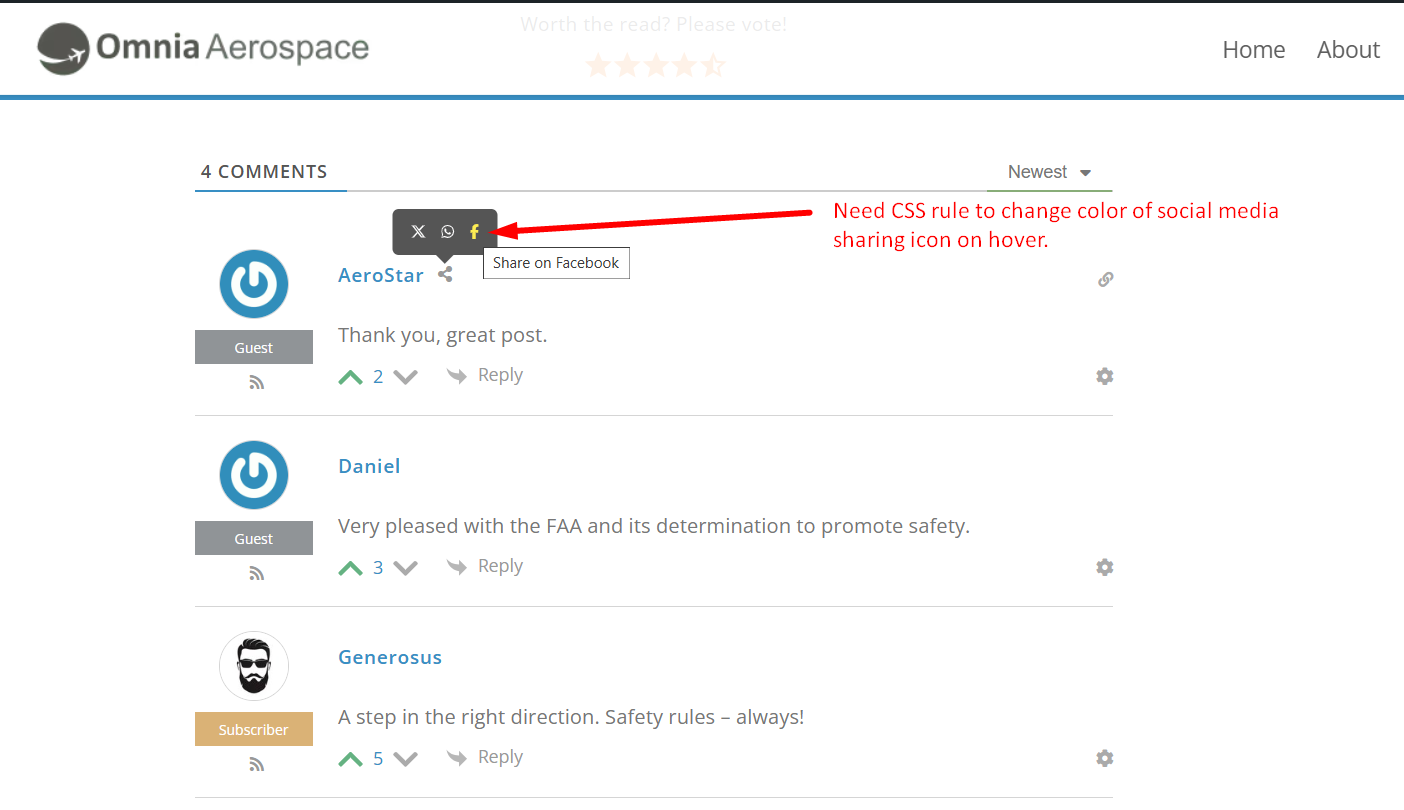Copy link icon for AeroStar's comment
Image resolution: width=1404 pixels, height=810 pixels.
point(1105,280)
